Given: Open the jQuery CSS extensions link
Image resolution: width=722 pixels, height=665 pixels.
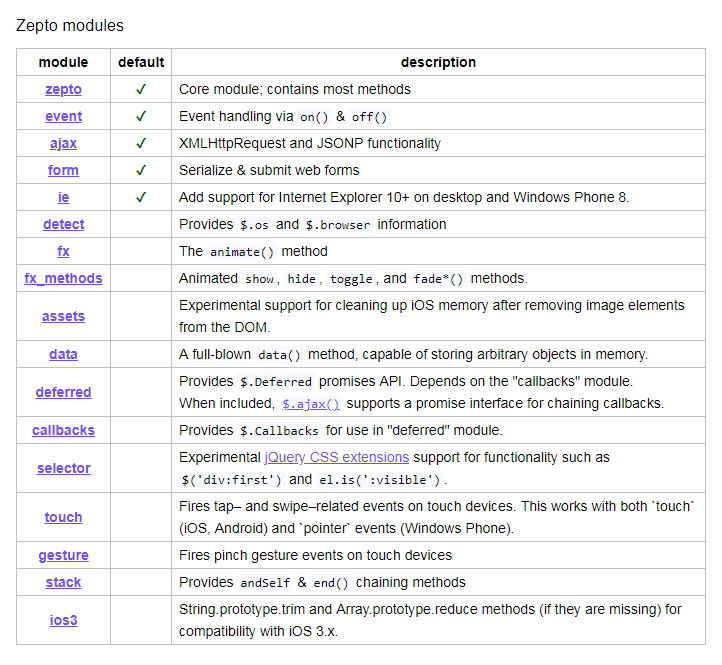Looking at the screenshot, I should click(336, 457).
